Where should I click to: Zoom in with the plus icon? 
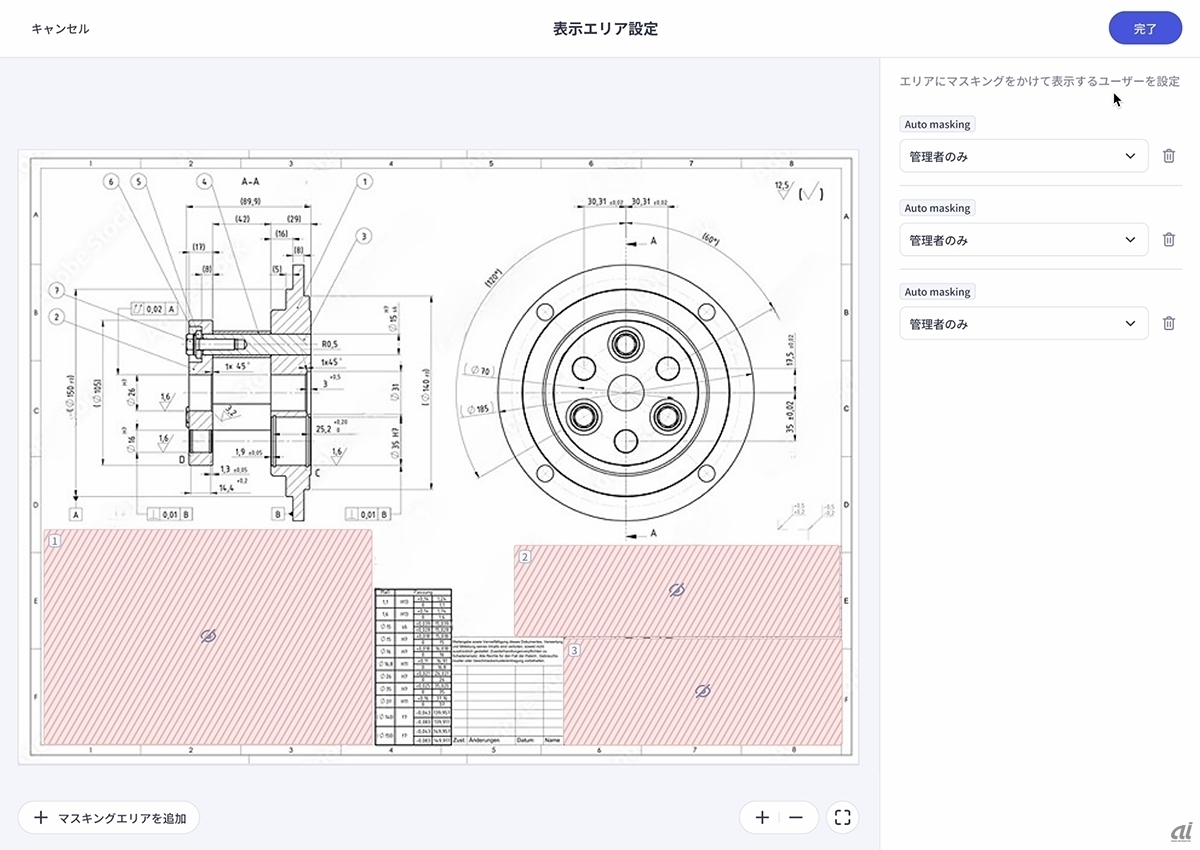[762, 817]
